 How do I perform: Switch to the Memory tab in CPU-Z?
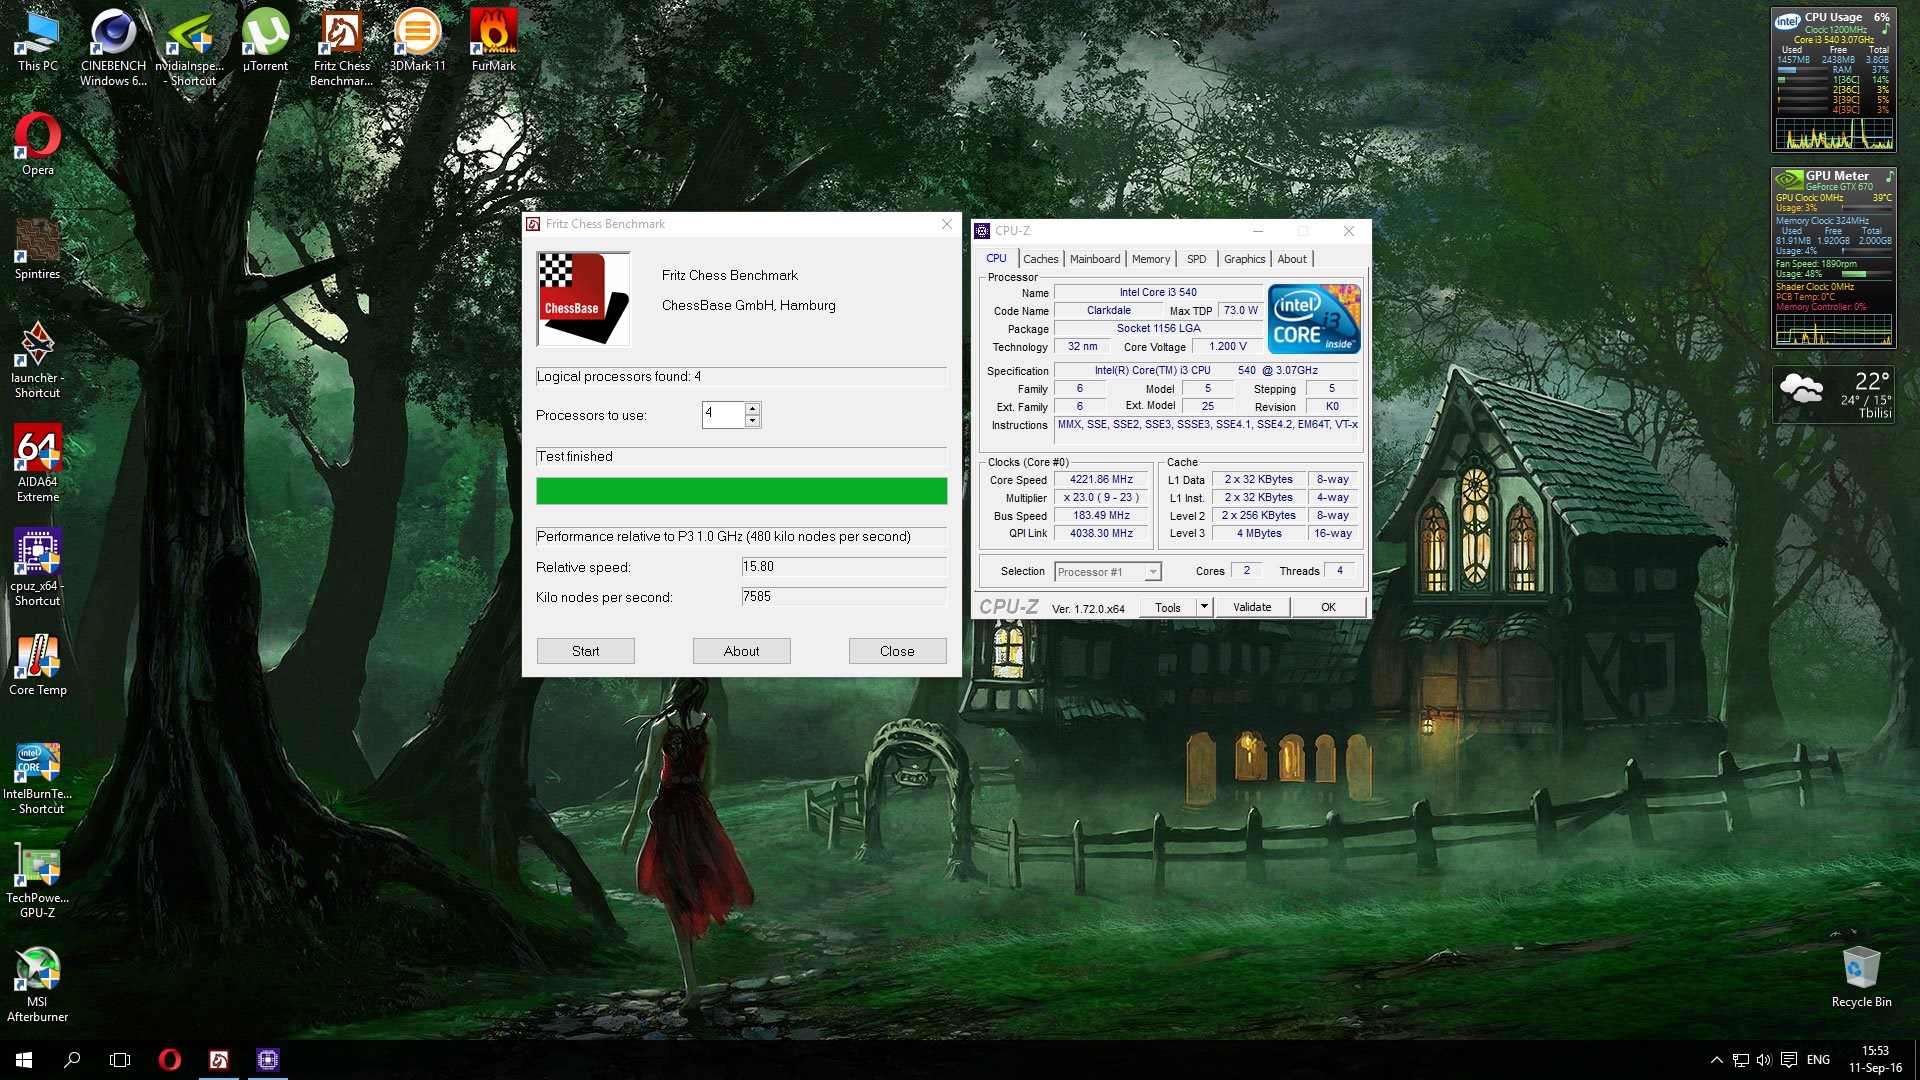pos(1151,259)
